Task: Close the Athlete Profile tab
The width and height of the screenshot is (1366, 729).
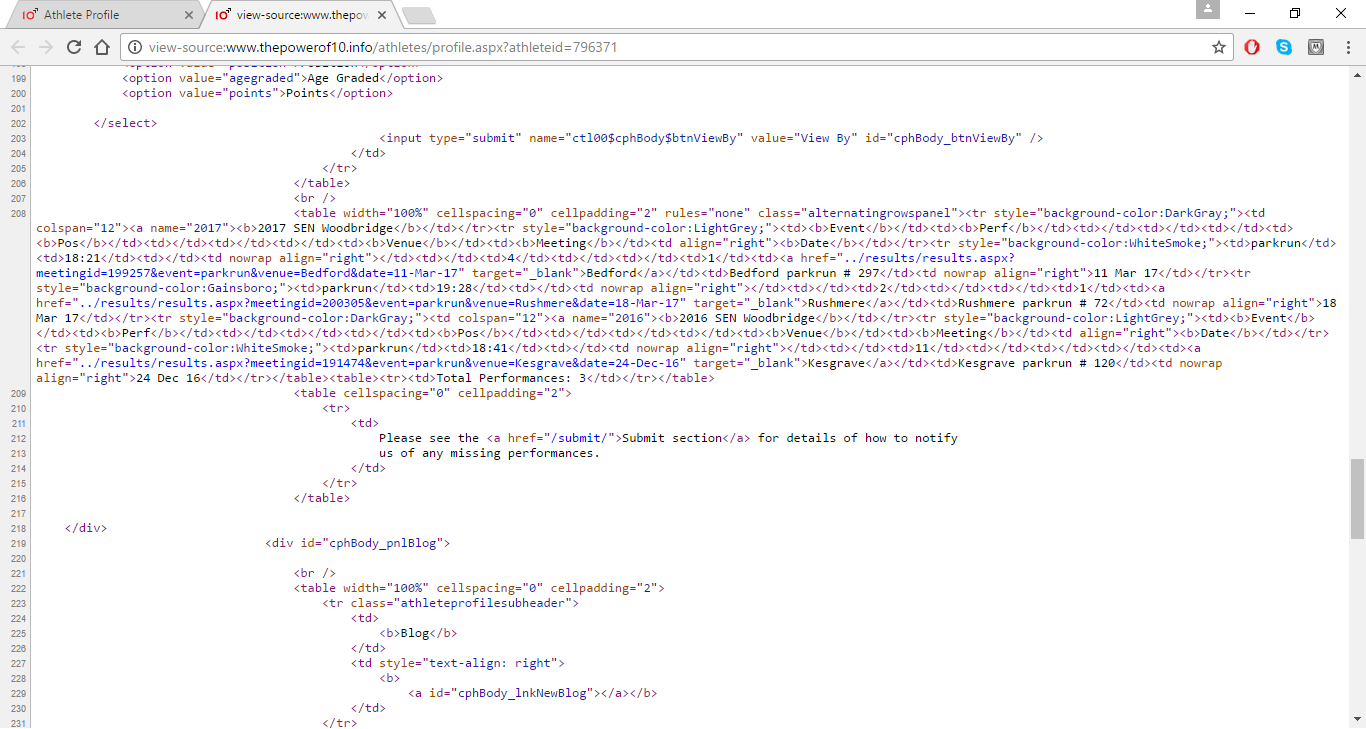Action: (x=189, y=15)
